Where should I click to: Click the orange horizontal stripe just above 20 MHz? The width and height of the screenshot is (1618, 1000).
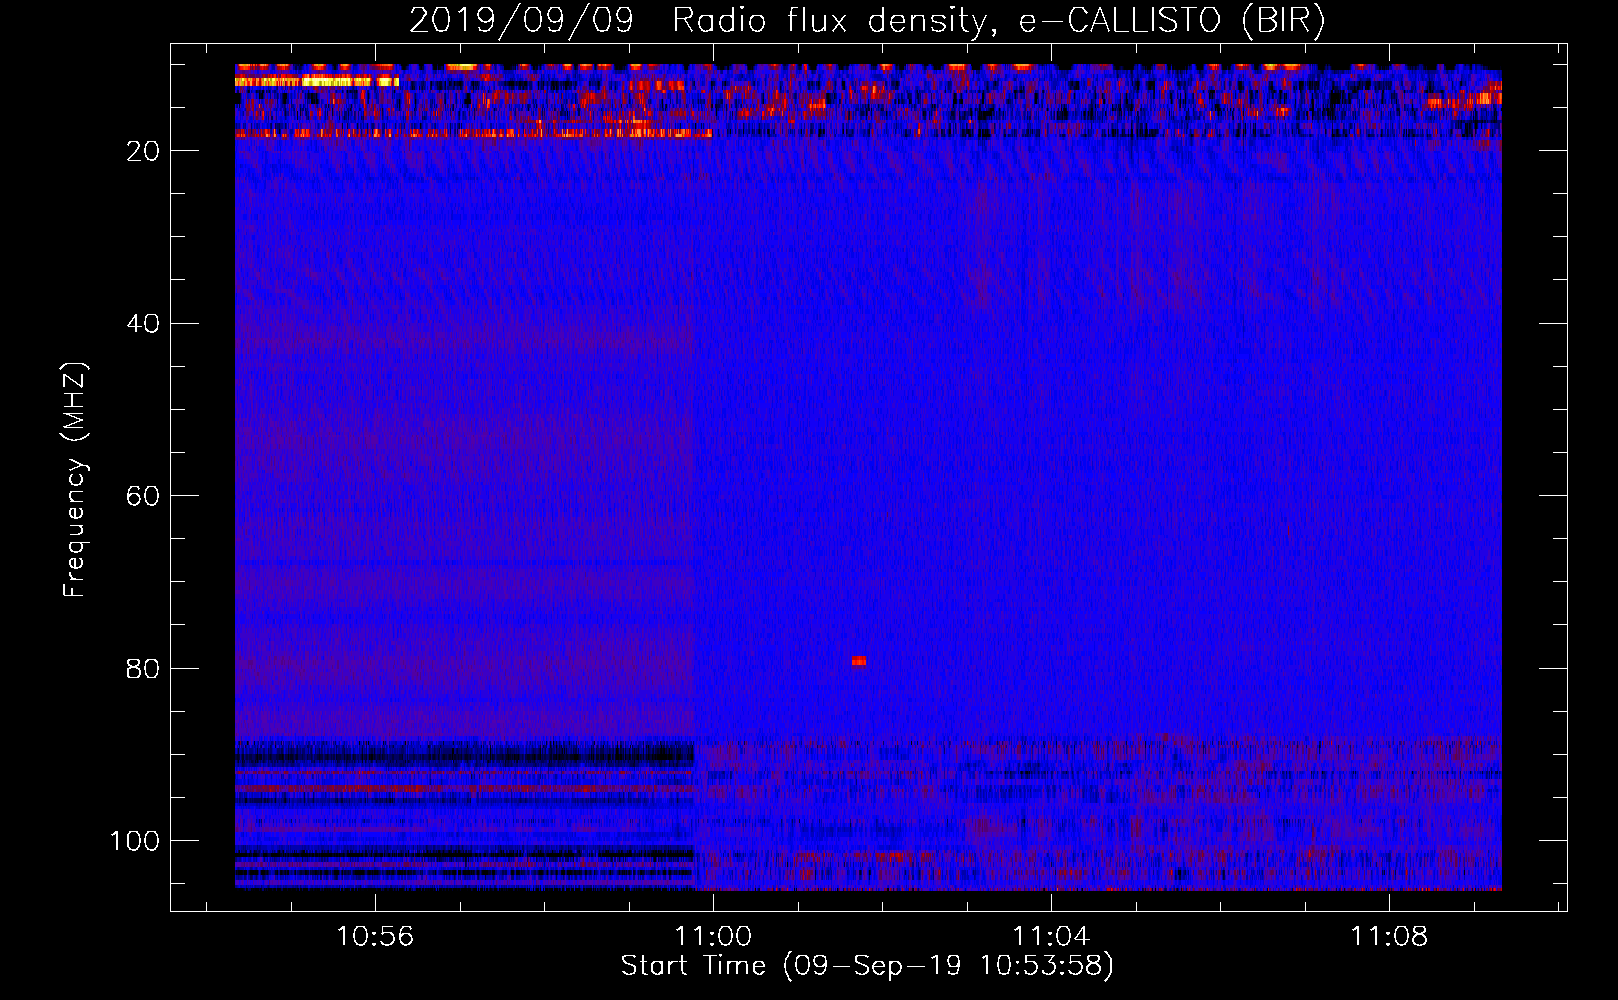pos(473,133)
